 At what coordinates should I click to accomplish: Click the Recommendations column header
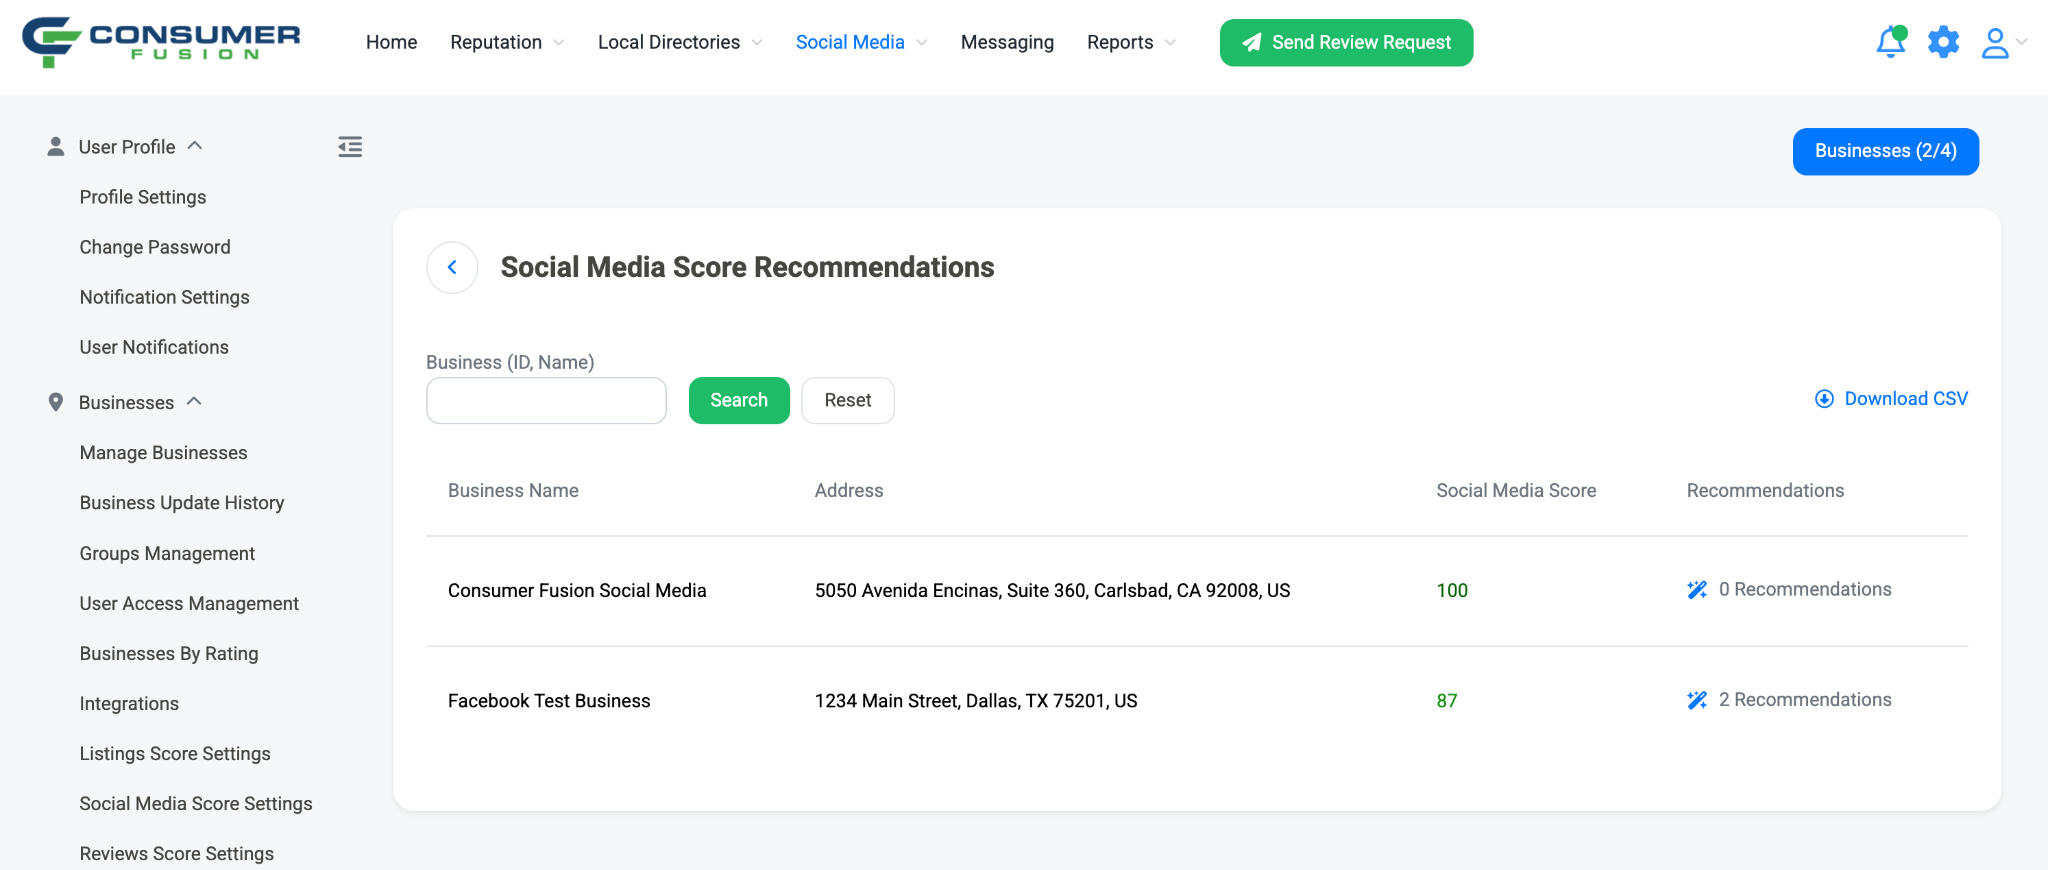click(x=1765, y=491)
